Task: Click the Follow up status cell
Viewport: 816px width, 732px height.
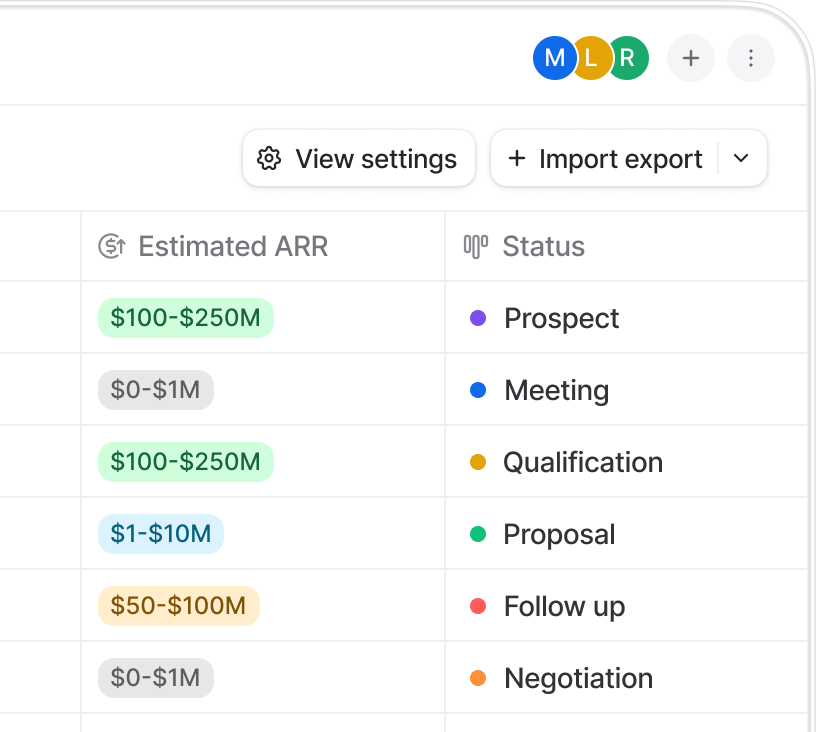Action: [x=564, y=606]
